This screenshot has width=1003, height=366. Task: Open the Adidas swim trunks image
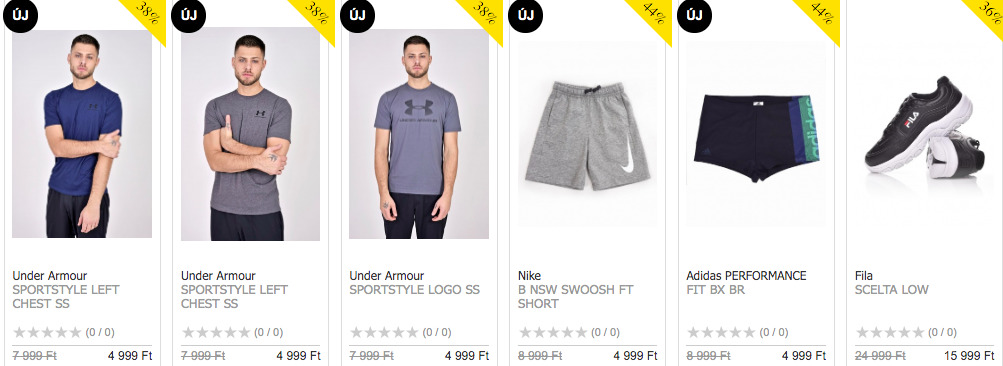pos(755,135)
